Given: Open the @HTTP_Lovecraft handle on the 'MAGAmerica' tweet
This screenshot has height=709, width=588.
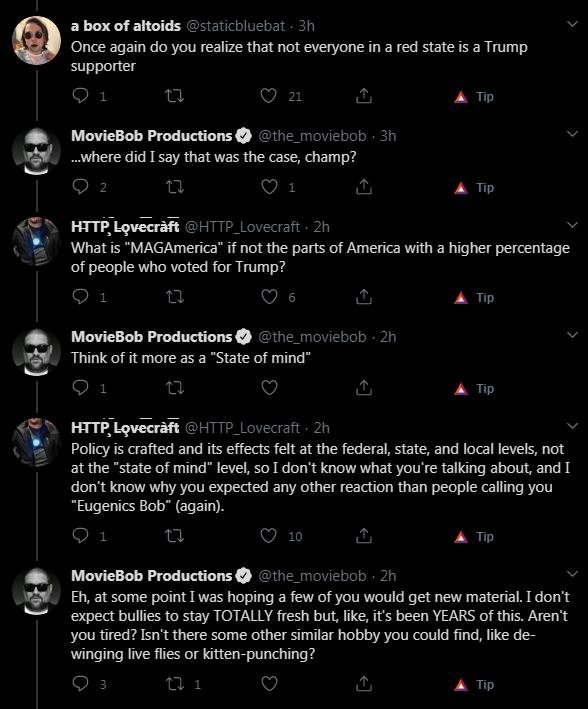Looking at the screenshot, I should coord(242,227).
